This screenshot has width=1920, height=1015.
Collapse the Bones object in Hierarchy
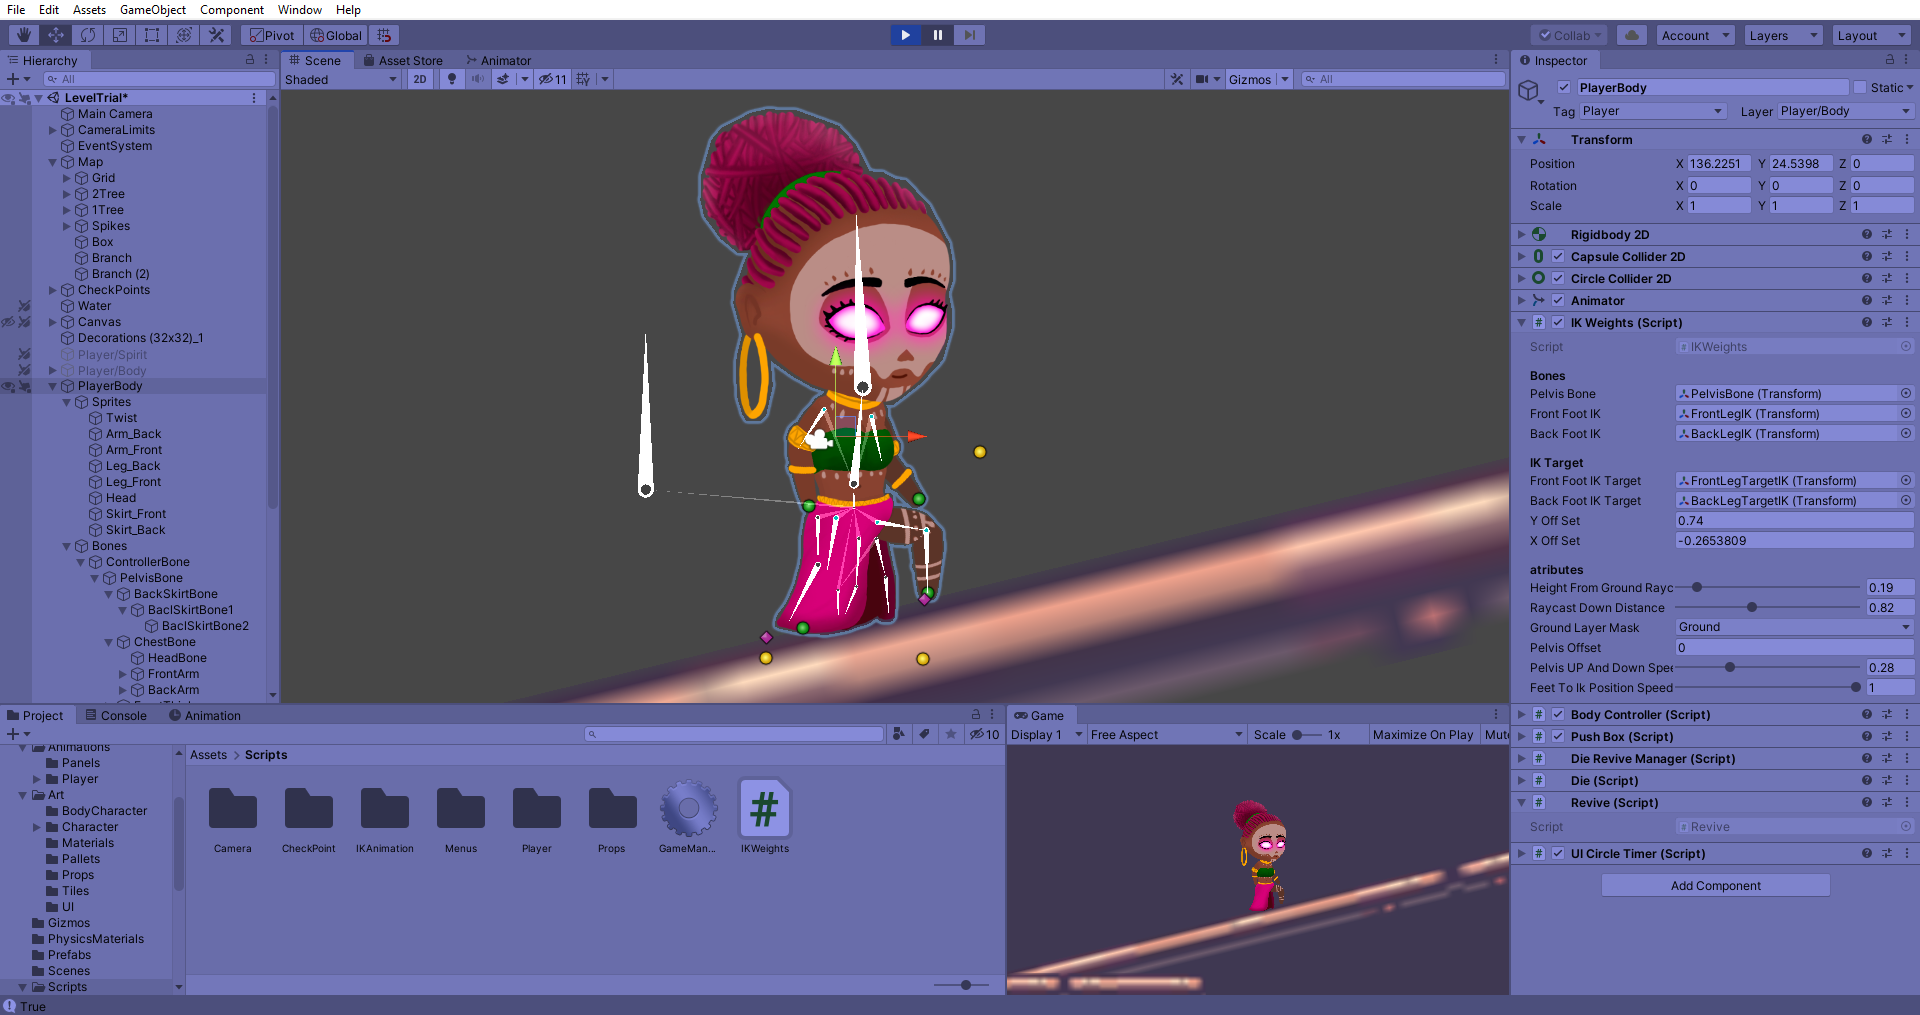(67, 546)
